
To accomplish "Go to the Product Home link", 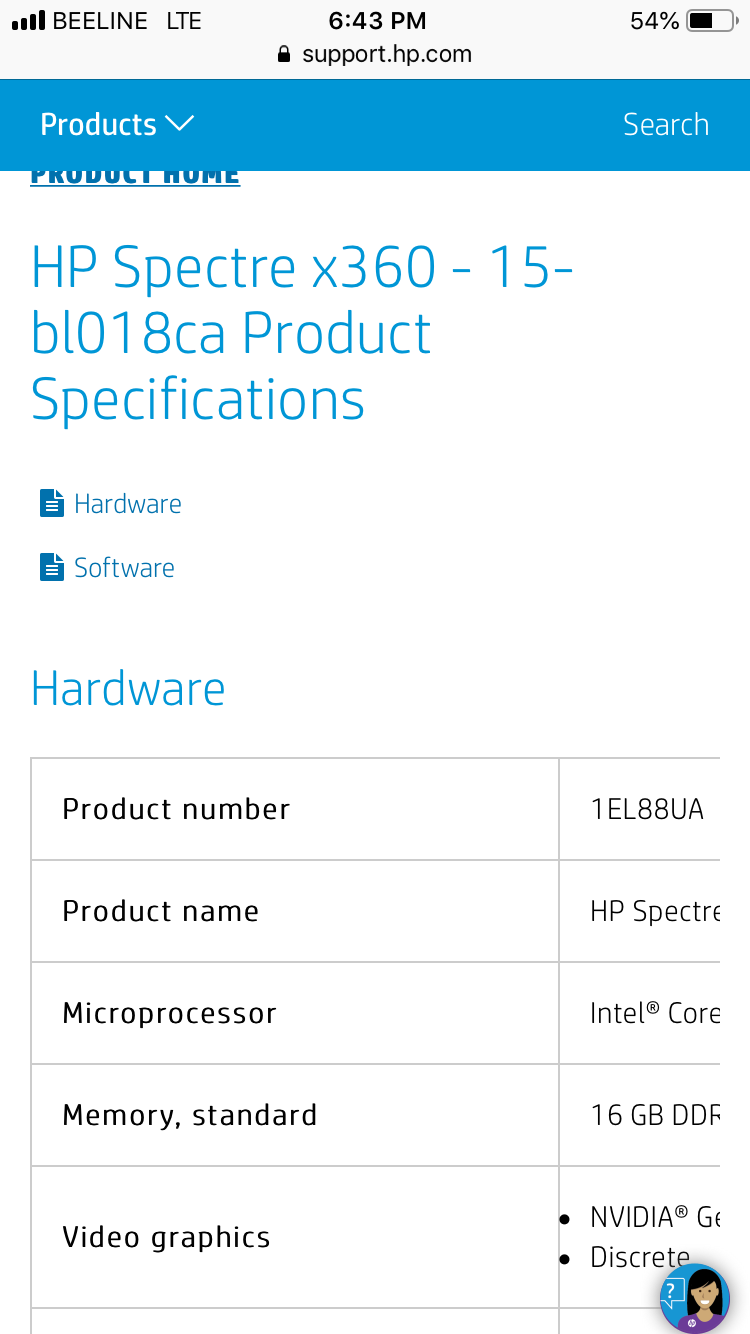I will 135,177.
